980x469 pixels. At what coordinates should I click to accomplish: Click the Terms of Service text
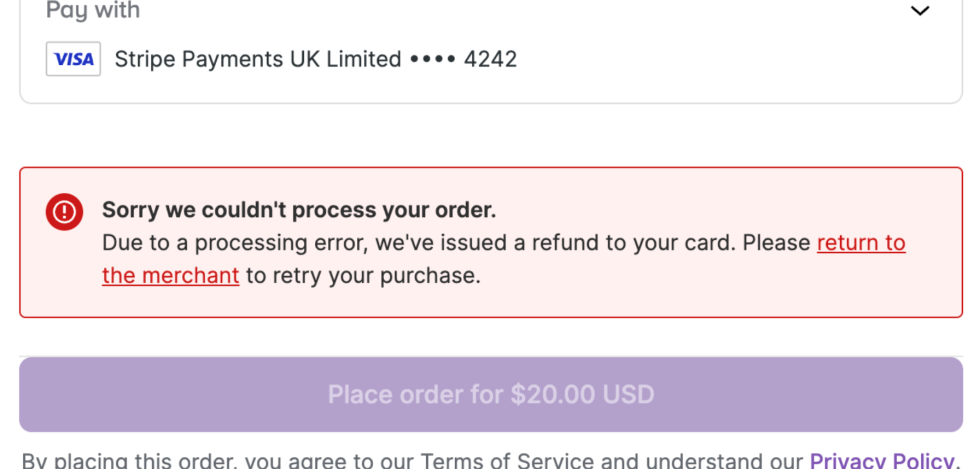coord(506,461)
